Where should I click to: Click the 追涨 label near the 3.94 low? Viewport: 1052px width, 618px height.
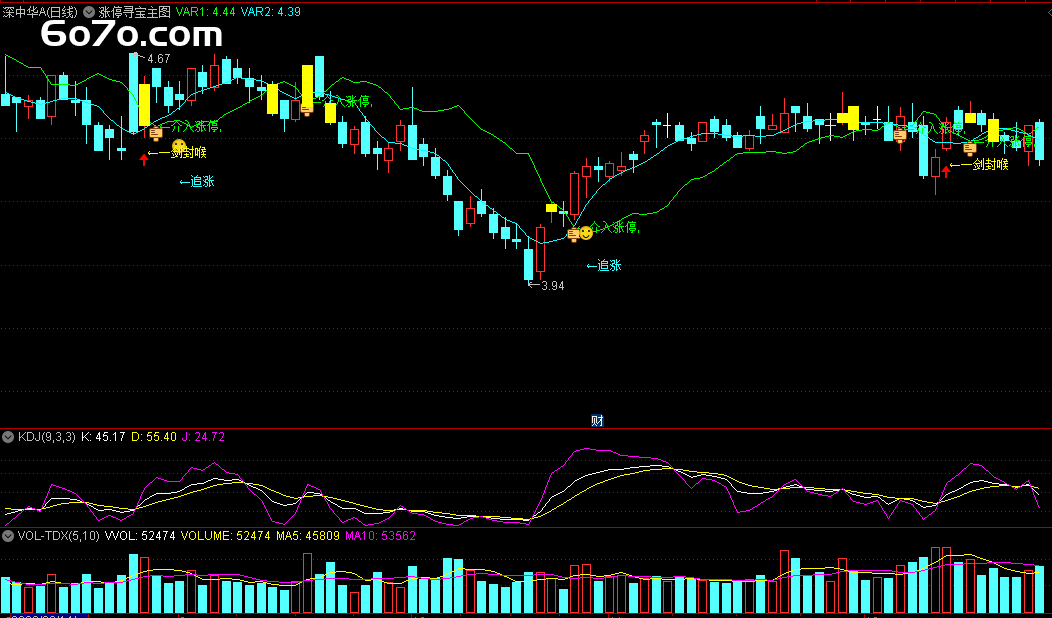604,266
